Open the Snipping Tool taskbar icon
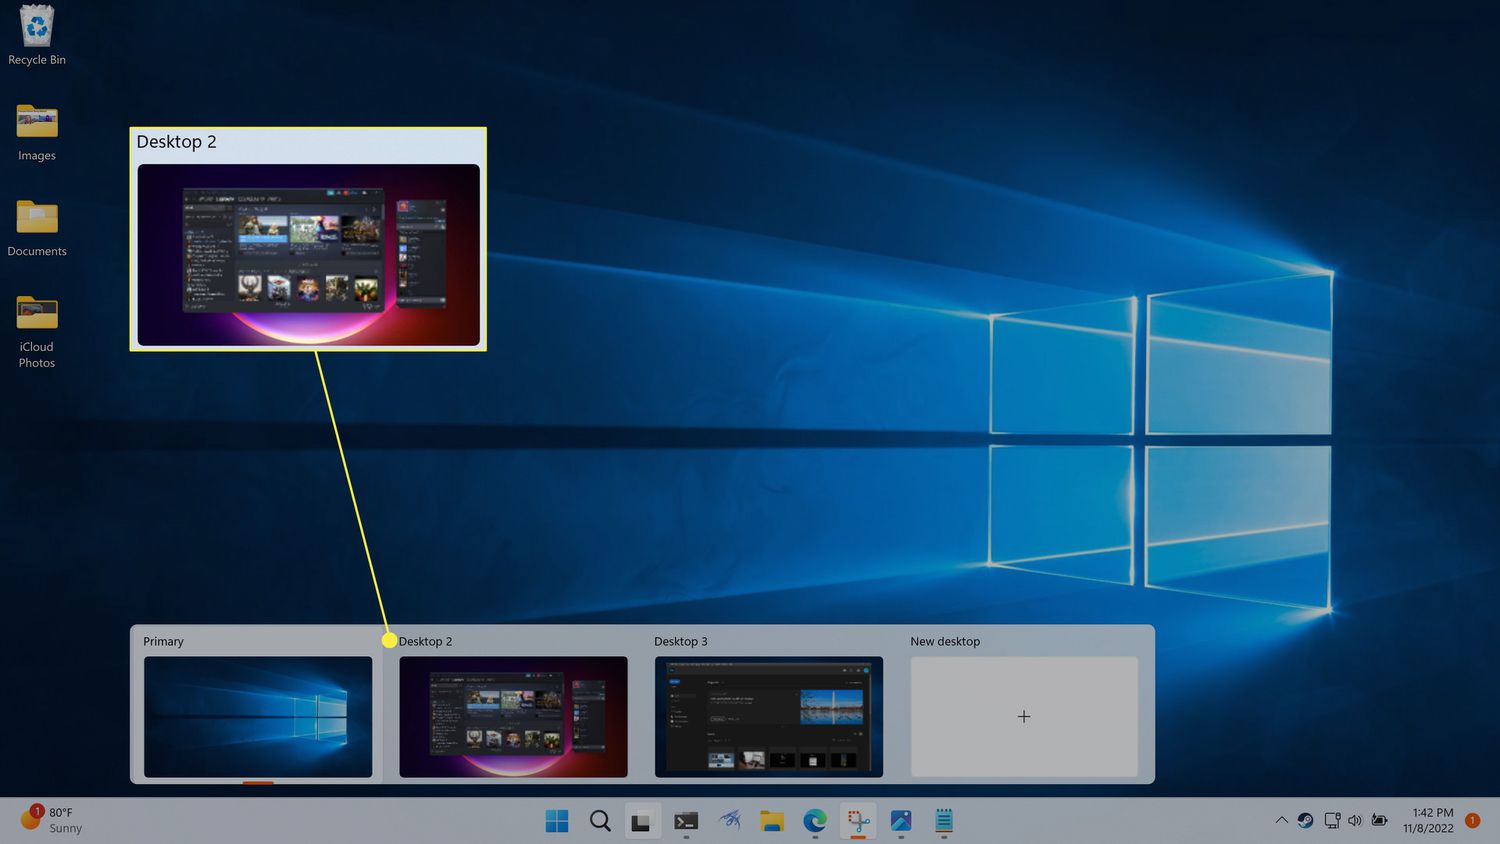The height and width of the screenshot is (844, 1500). click(858, 821)
